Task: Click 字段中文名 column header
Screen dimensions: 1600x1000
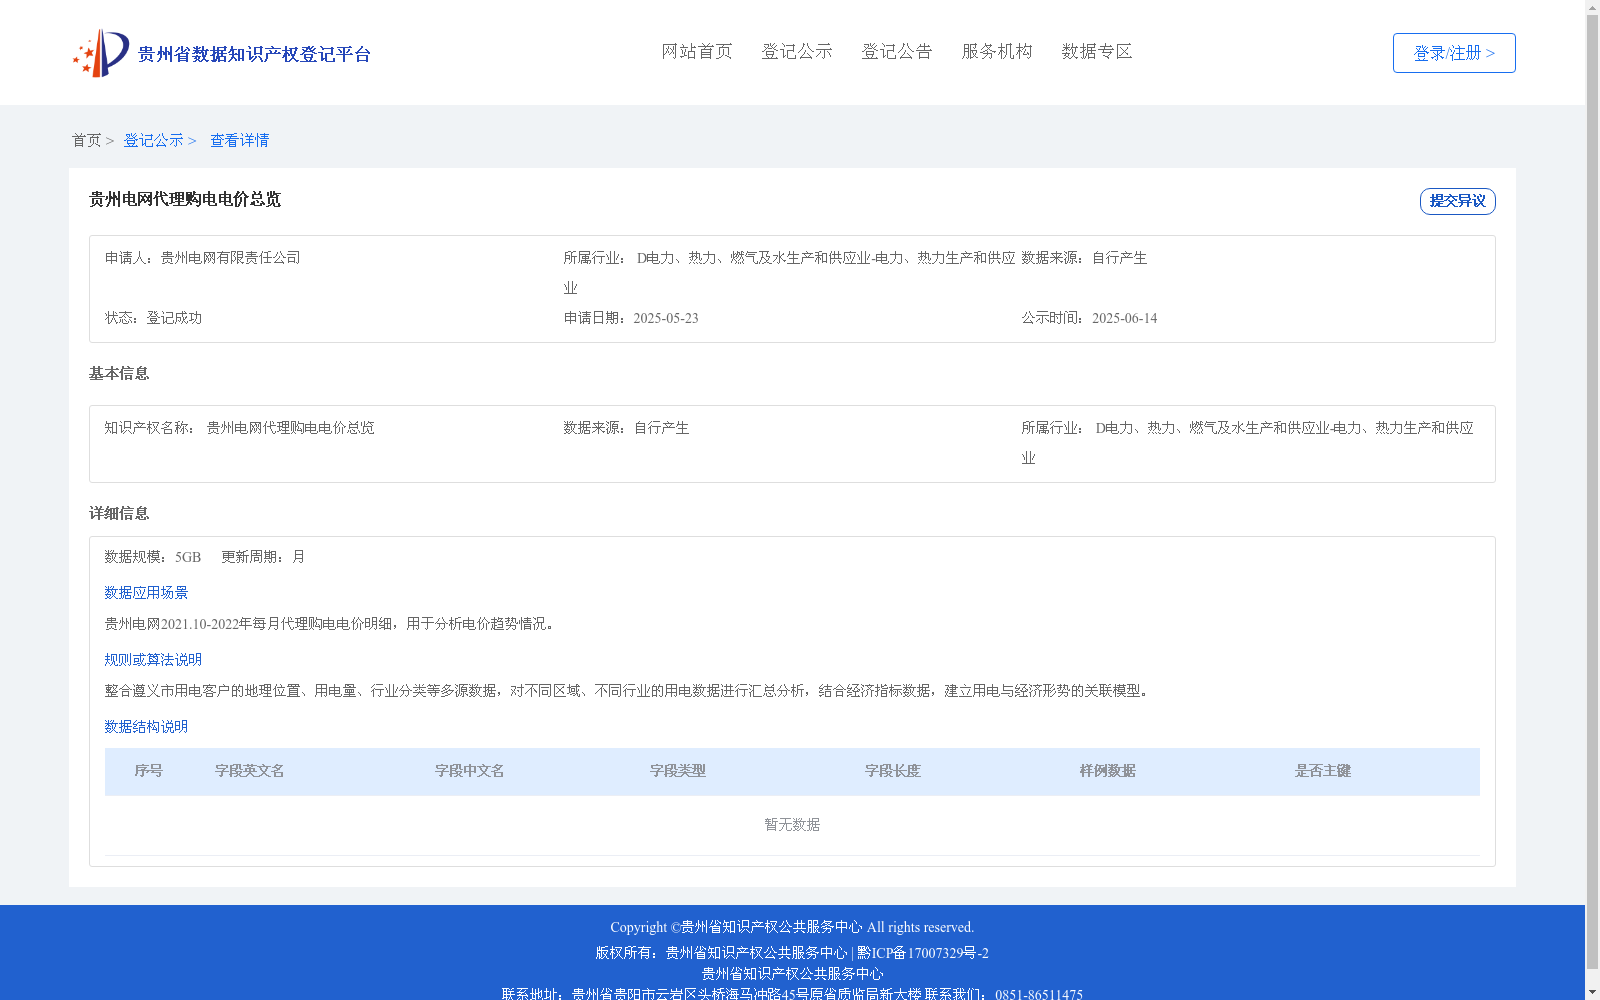Action: click(470, 771)
